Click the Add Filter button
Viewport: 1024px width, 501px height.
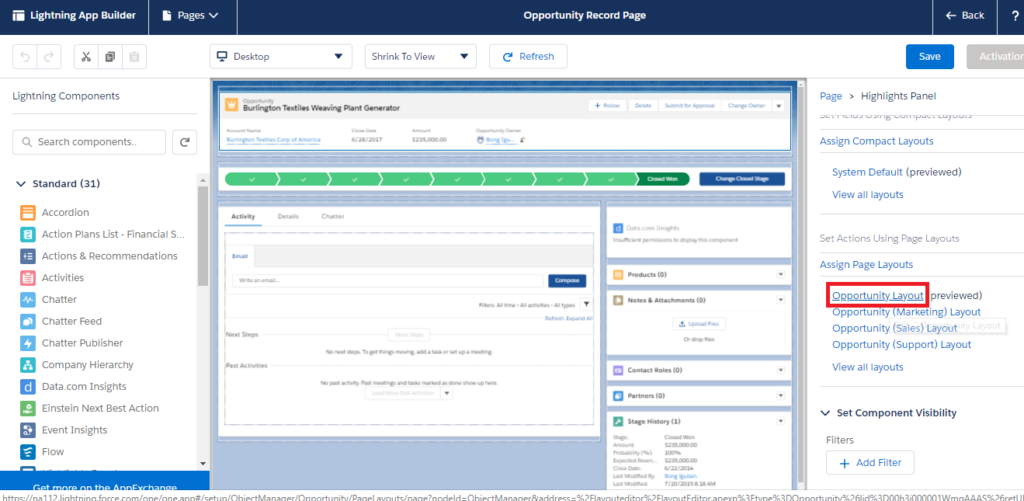coord(870,463)
